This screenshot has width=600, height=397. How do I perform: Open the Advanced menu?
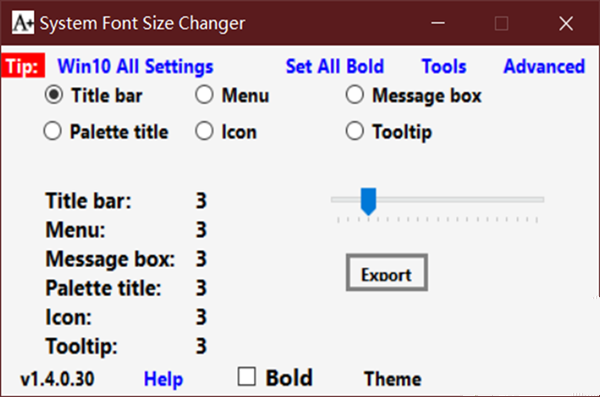[544, 66]
